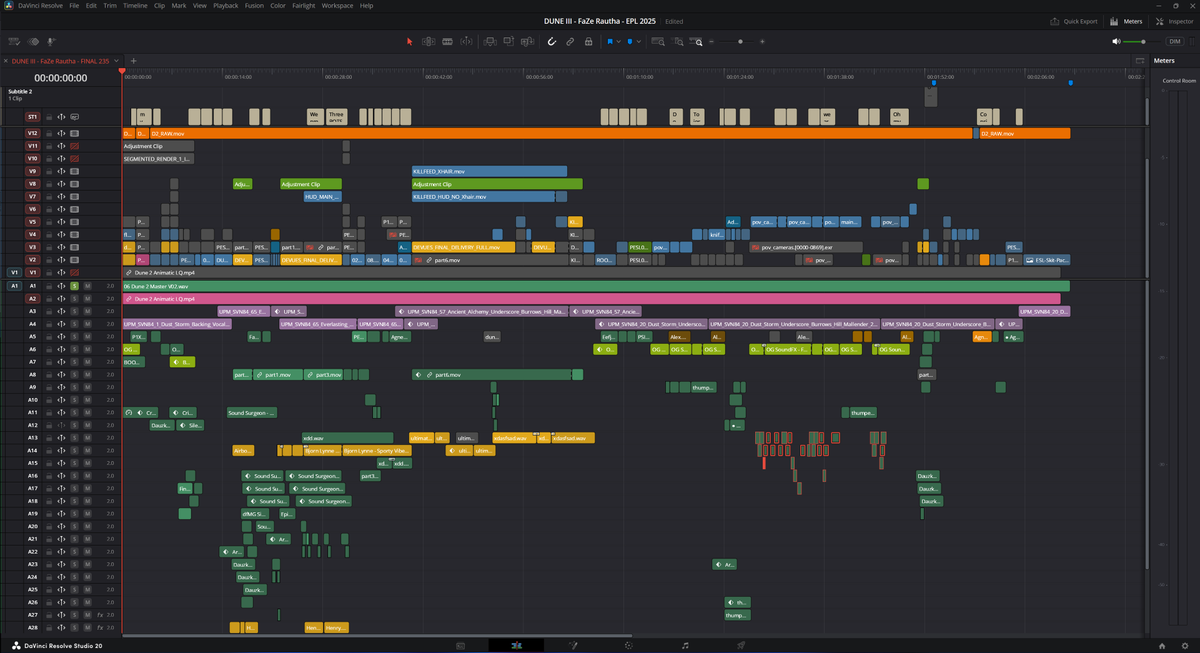The height and width of the screenshot is (653, 1200).
Task: Open the Fusion menu
Action: (253, 5)
